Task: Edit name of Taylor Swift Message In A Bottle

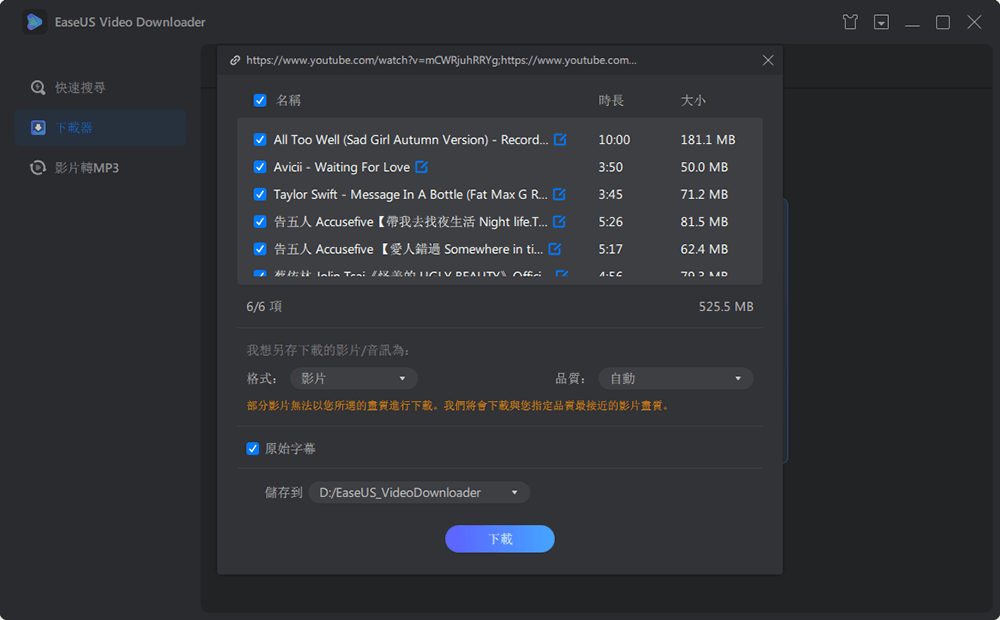Action: coord(559,194)
